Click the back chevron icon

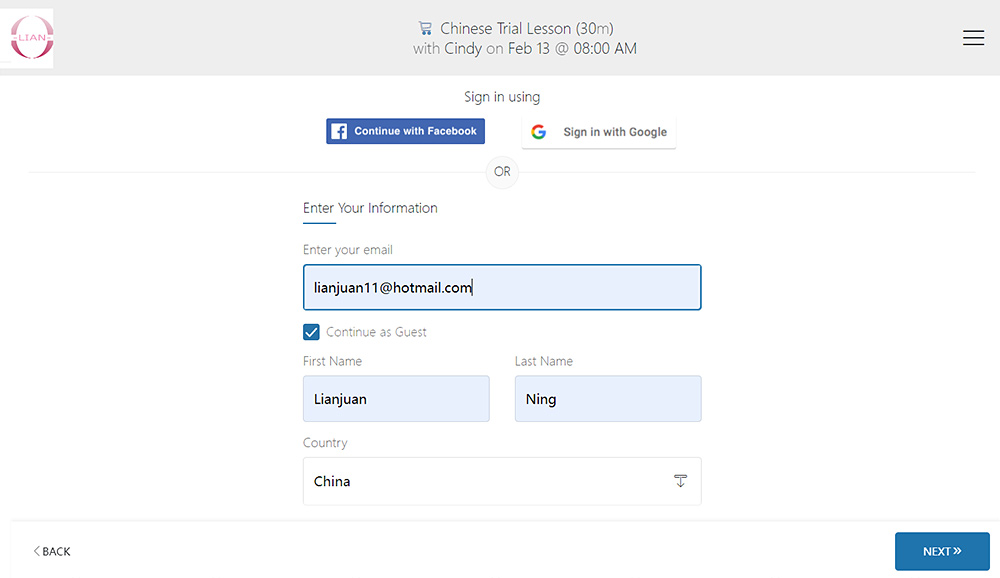click(x=36, y=551)
